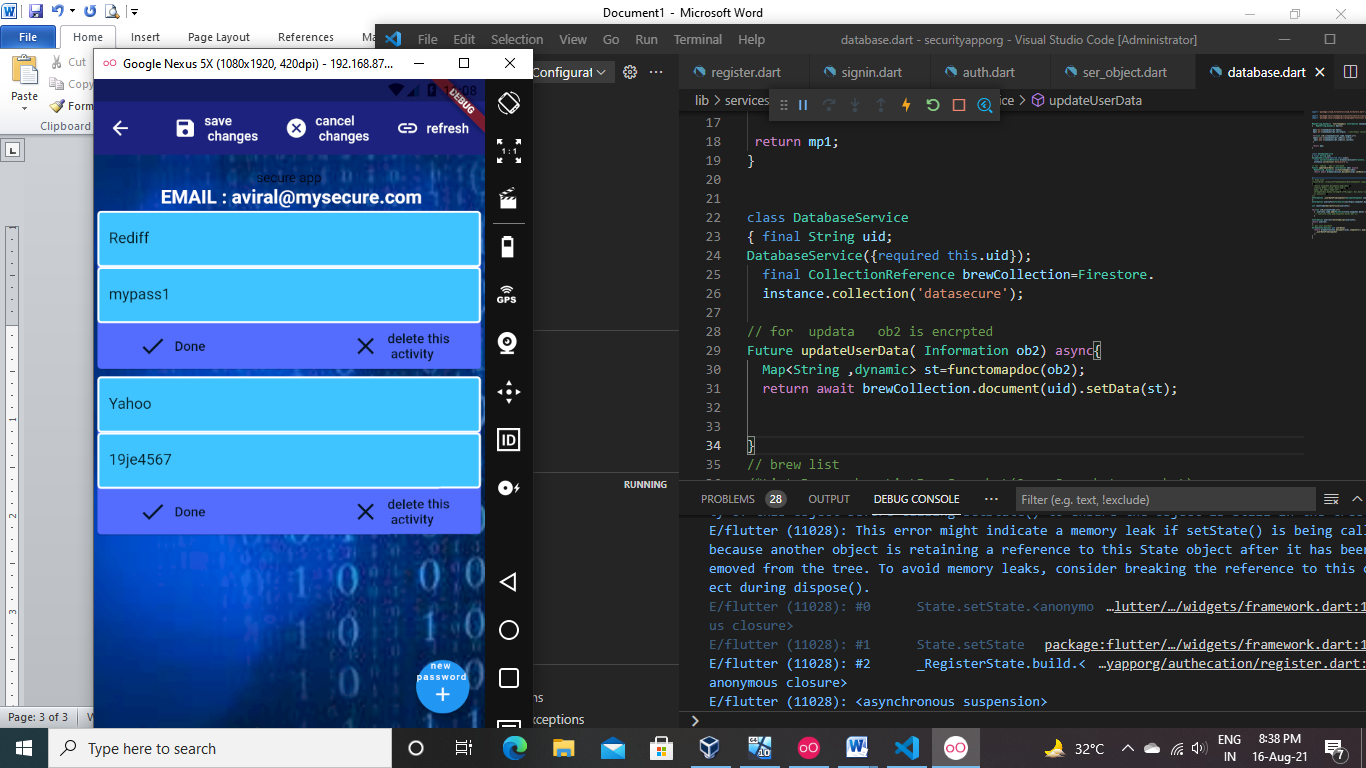Stop debugging with the red square

click(x=958, y=105)
